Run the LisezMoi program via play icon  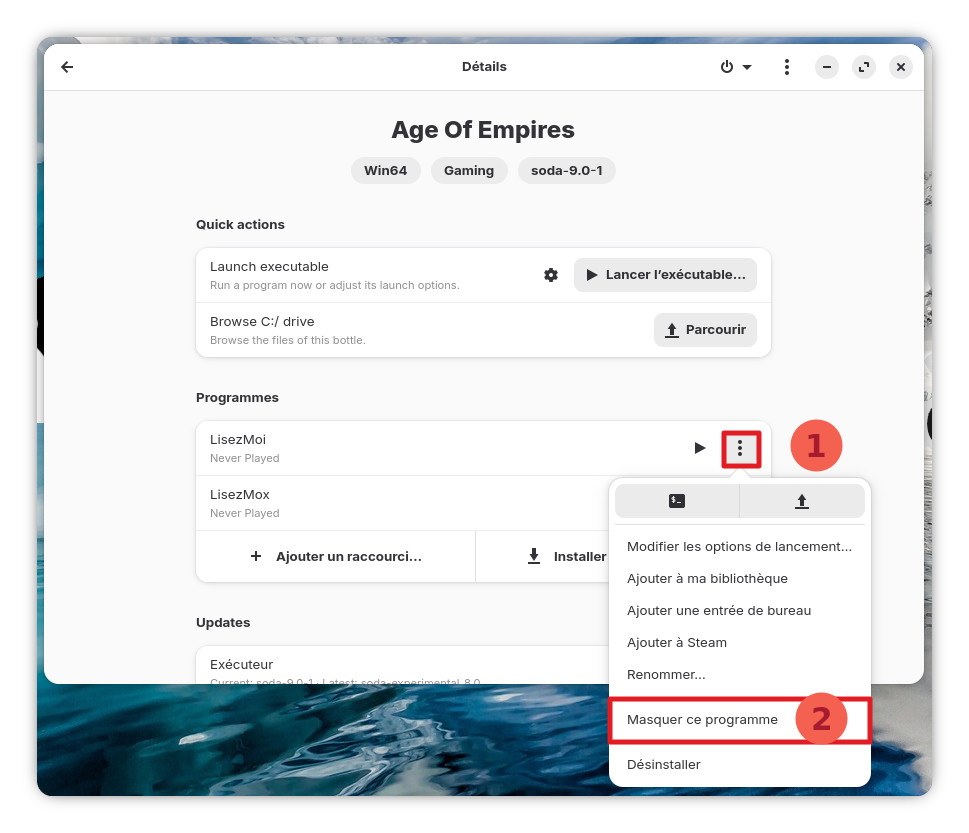pos(700,448)
